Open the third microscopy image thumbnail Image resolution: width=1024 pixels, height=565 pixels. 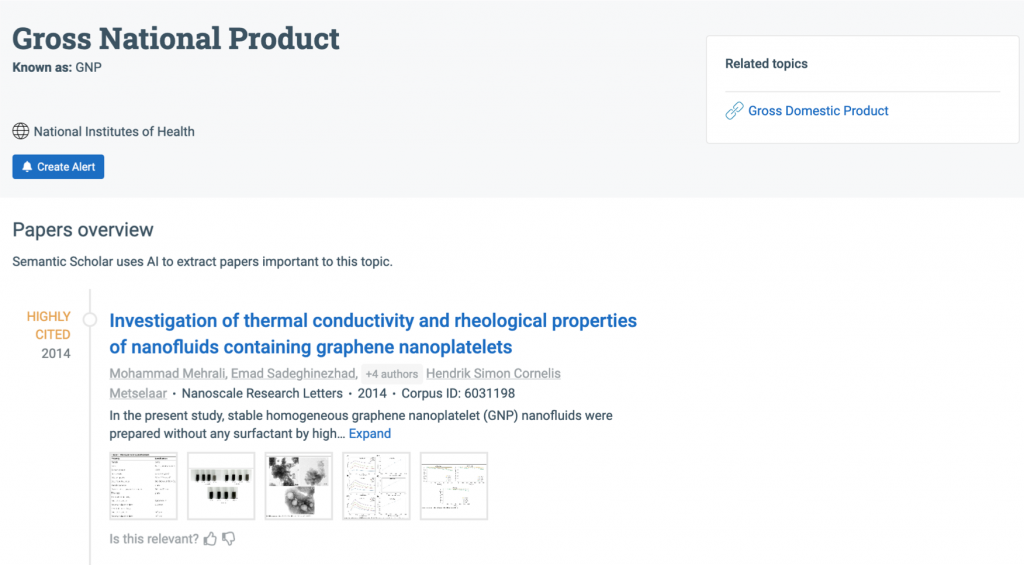(299, 486)
